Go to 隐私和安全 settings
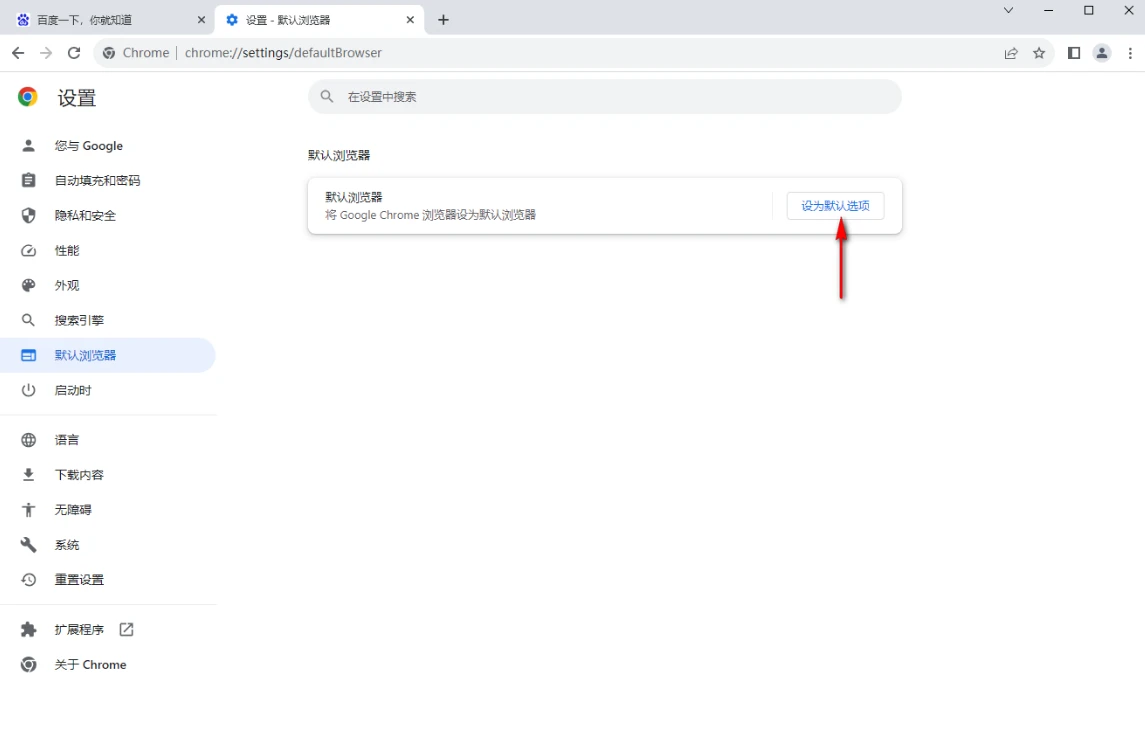The height and width of the screenshot is (756, 1145). 107,215
